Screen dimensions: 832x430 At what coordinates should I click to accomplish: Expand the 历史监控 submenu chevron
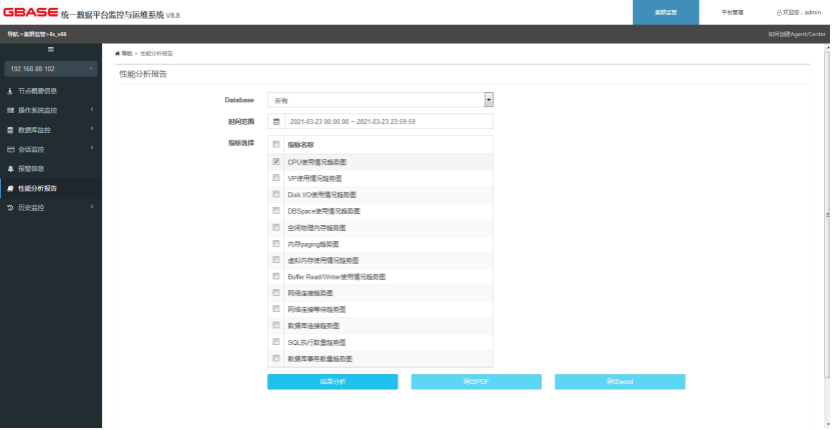pos(92,208)
